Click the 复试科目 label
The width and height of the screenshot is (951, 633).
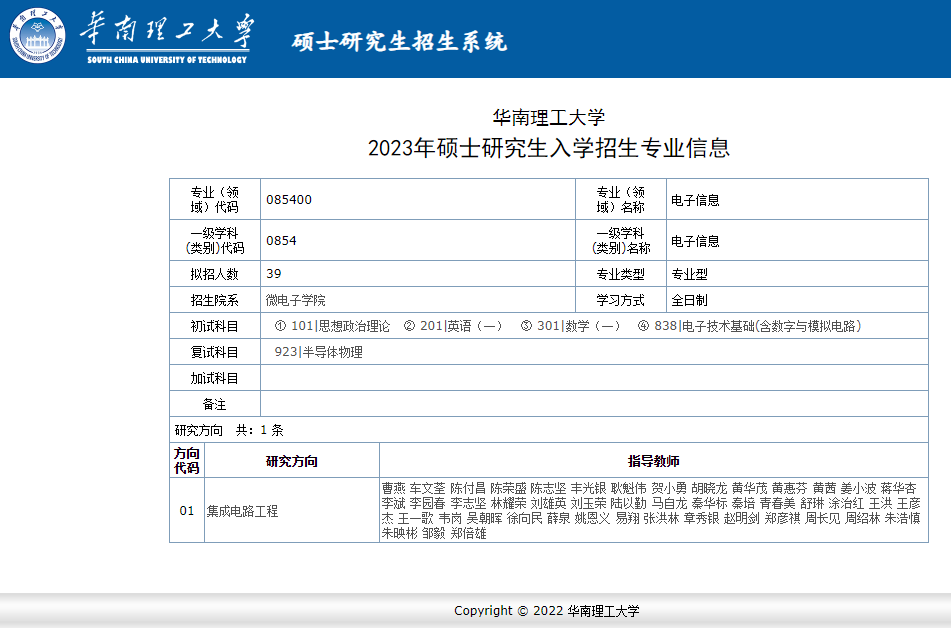click(215, 352)
